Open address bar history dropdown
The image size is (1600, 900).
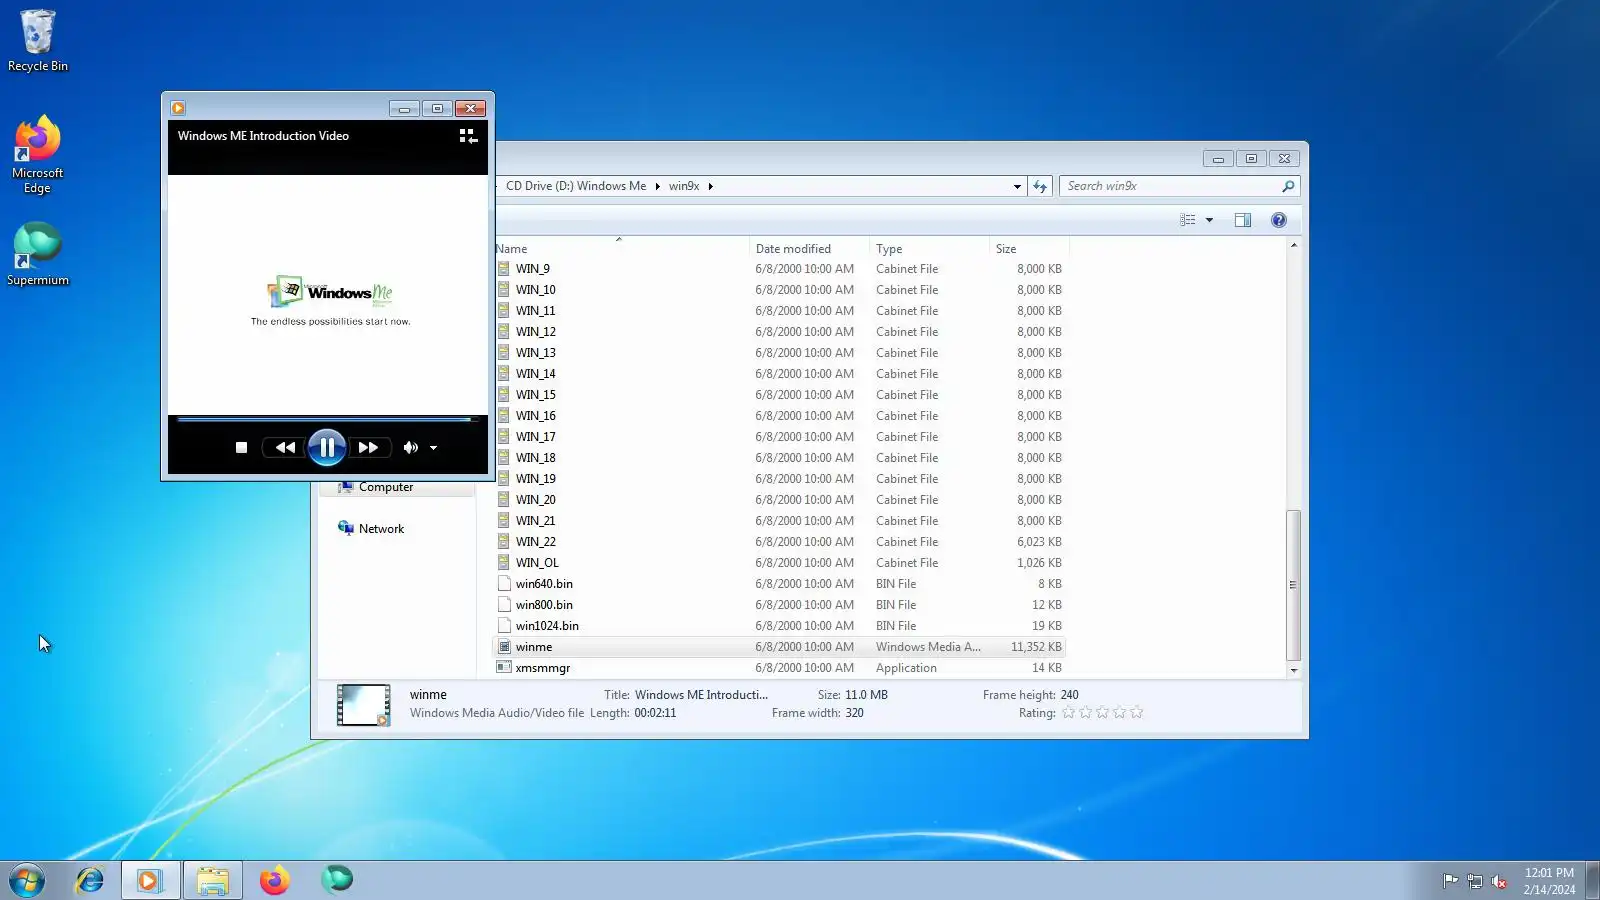tap(1017, 186)
